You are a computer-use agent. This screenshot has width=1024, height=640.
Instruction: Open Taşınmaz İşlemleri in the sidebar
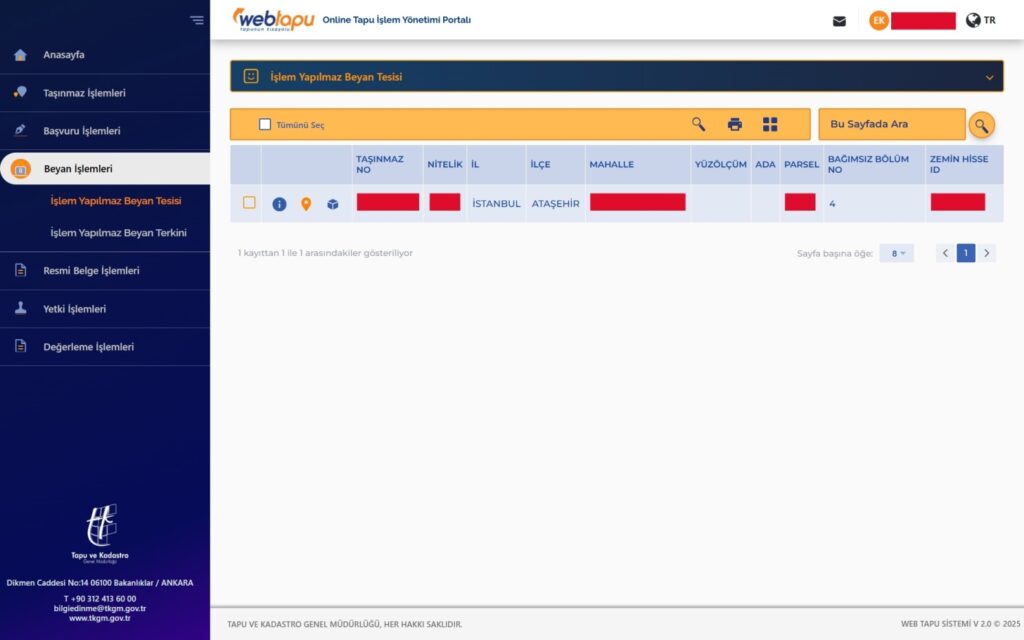84,93
